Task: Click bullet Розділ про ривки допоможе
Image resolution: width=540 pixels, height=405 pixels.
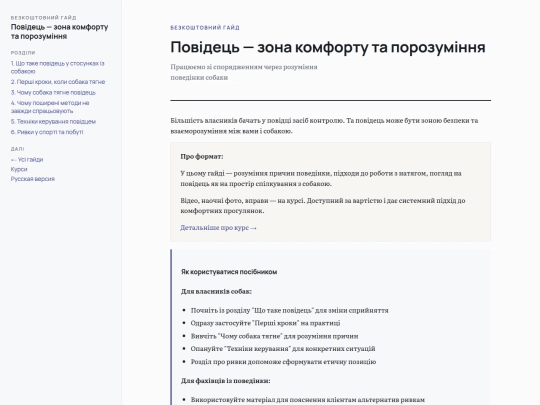Action: click(283, 362)
